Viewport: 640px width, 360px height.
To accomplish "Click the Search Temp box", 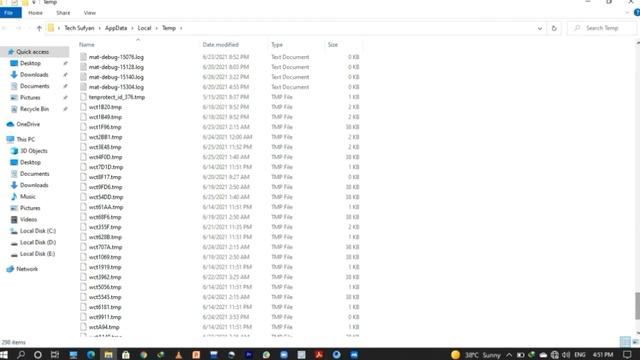I will (x=602, y=28).
